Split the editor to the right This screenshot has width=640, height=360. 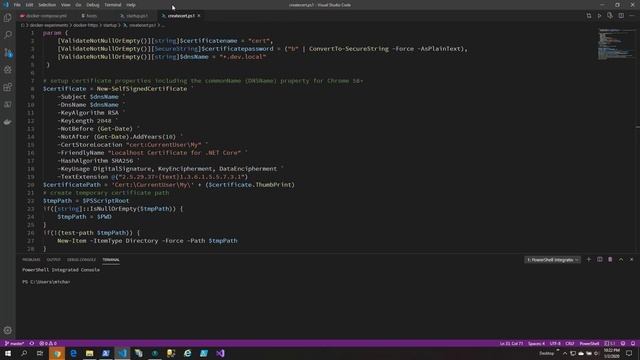[x=621, y=16]
